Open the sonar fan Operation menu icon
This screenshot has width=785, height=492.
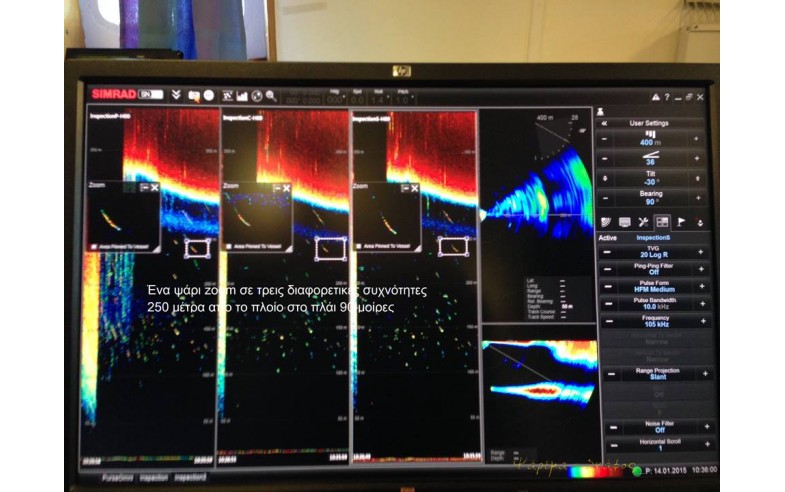coord(606,222)
